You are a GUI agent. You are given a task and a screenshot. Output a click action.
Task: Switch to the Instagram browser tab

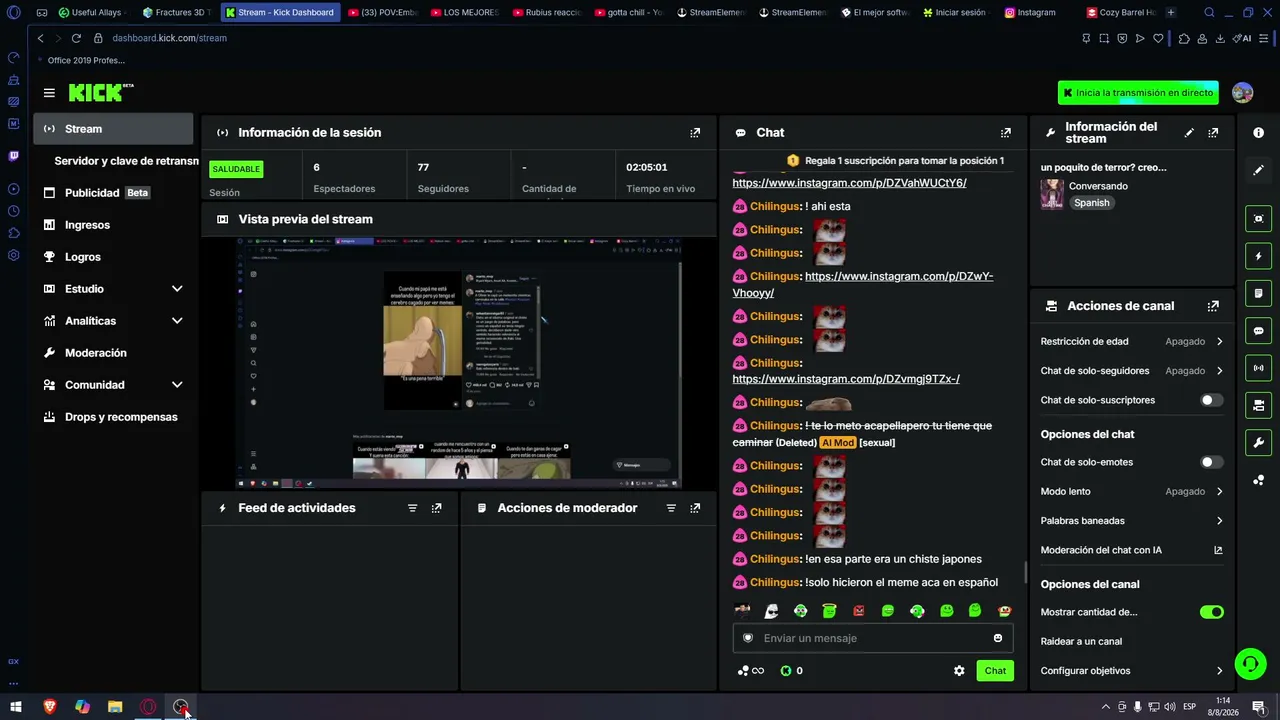[x=1036, y=13]
